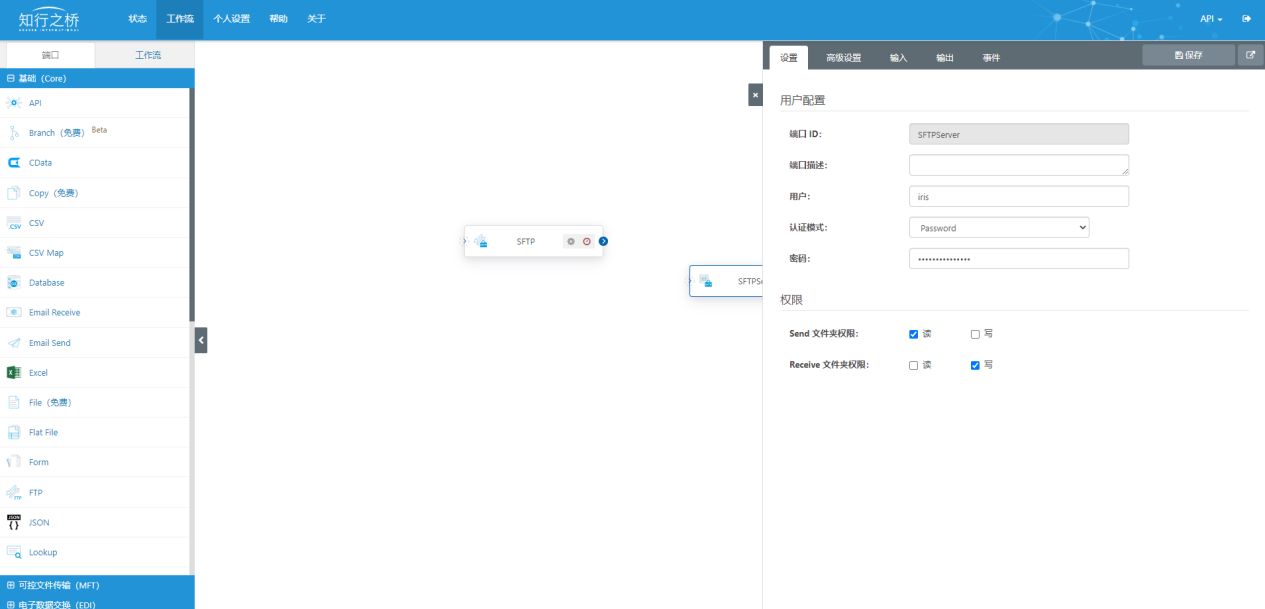Viewport: 1265px width, 609px height.
Task: Click the 端口描述 text field
Action: pyautogui.click(x=1018, y=165)
